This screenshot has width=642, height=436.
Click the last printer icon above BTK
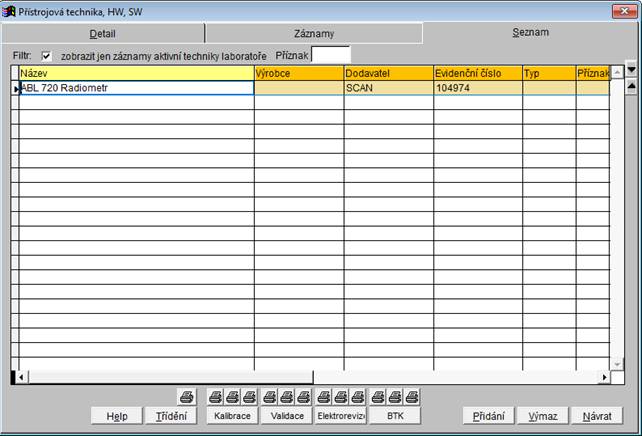(411, 397)
